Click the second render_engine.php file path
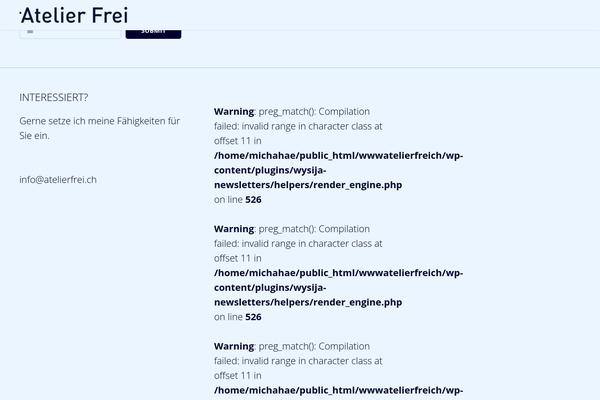Image resolution: width=600 pixels, height=400 pixels. tap(338, 287)
